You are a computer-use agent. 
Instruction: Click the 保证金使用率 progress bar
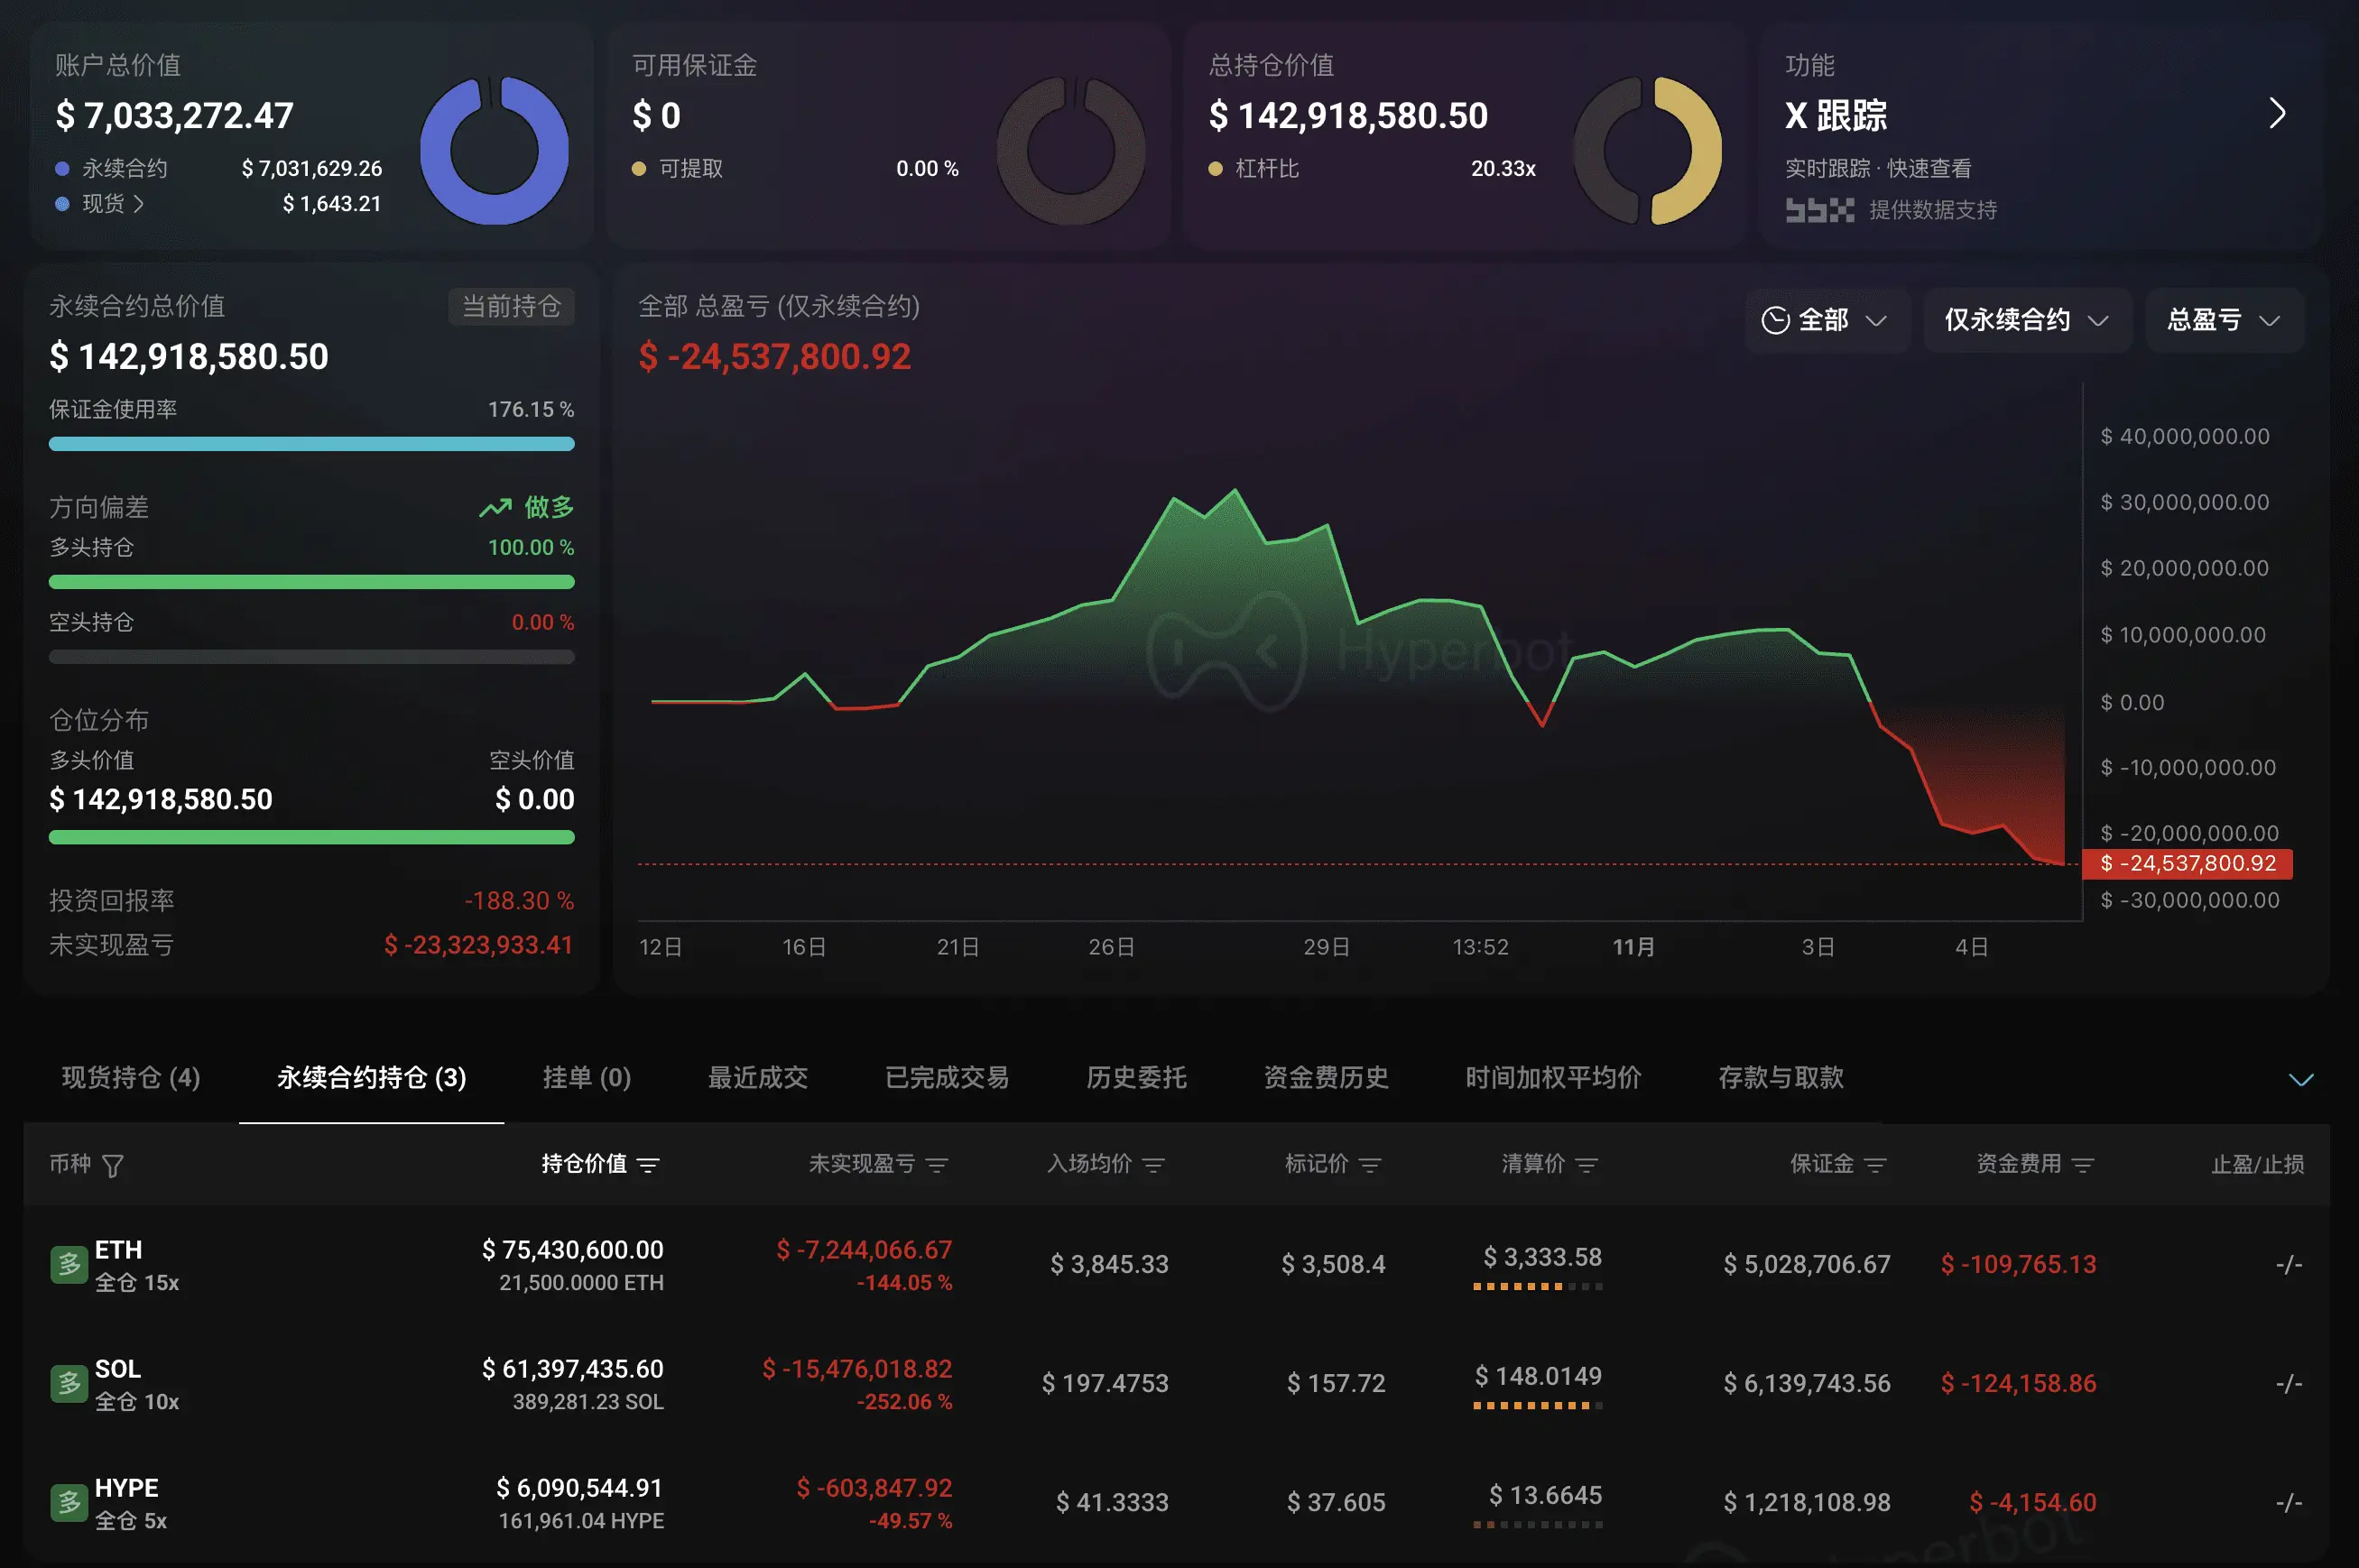[311, 444]
